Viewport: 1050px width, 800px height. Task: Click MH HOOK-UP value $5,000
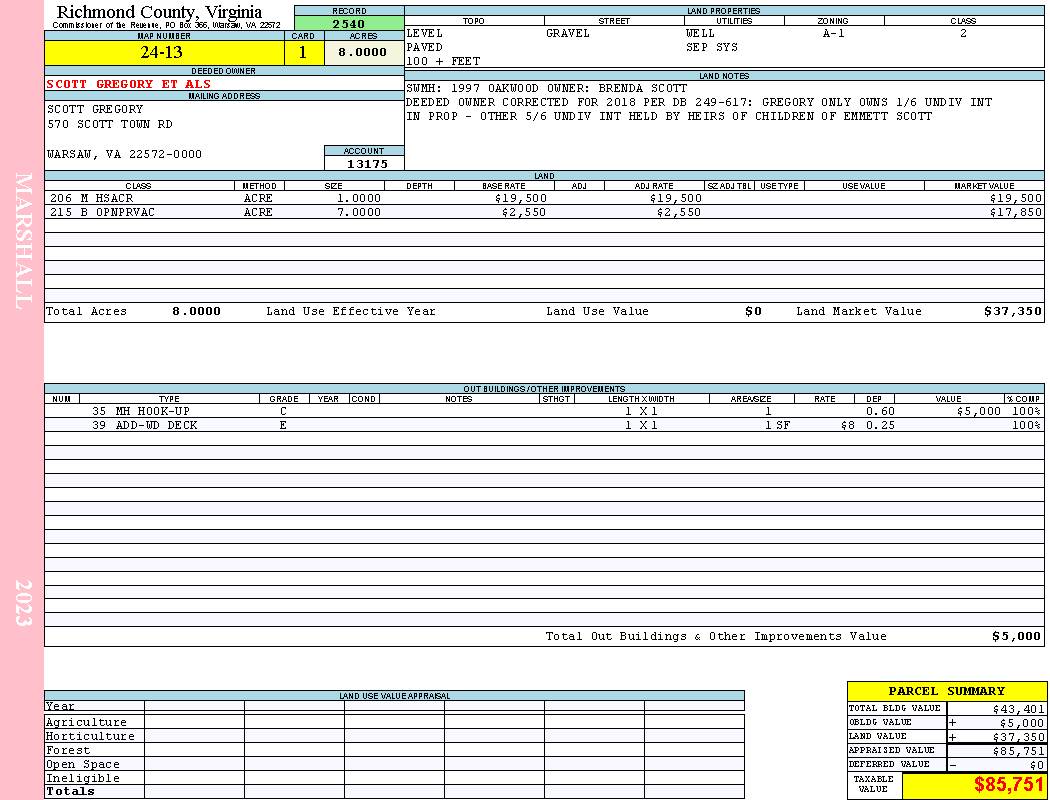979,411
